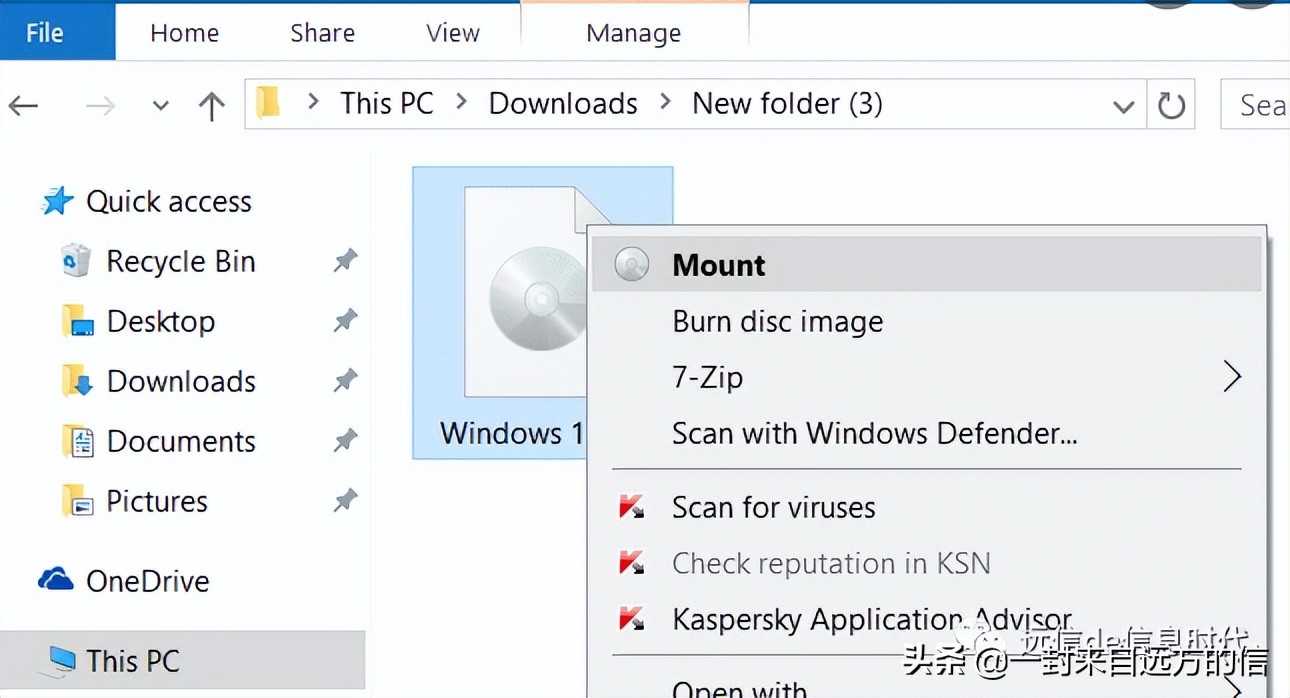Image resolution: width=1290 pixels, height=698 pixels.
Task: Click Downloads in the breadcrumb path
Action: point(562,103)
